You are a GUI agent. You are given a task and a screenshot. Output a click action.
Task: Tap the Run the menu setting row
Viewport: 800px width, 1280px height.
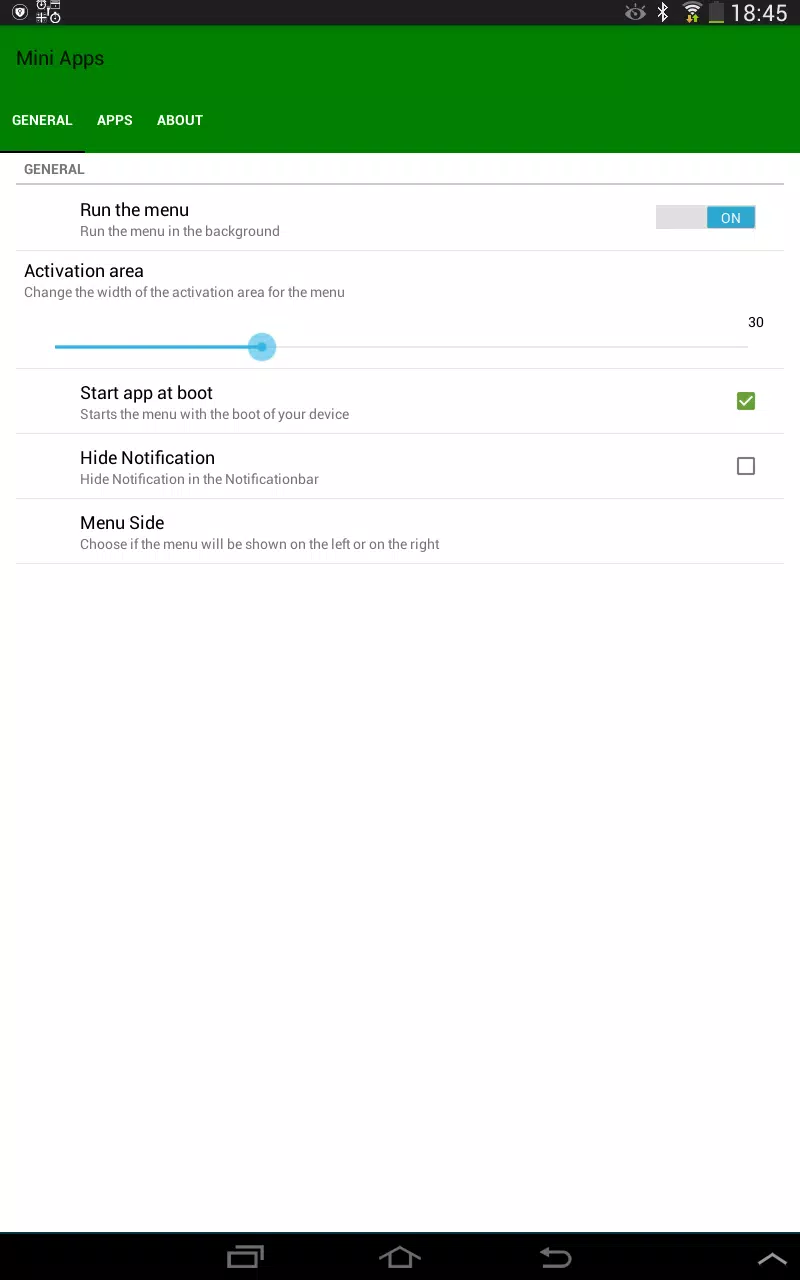click(400, 219)
